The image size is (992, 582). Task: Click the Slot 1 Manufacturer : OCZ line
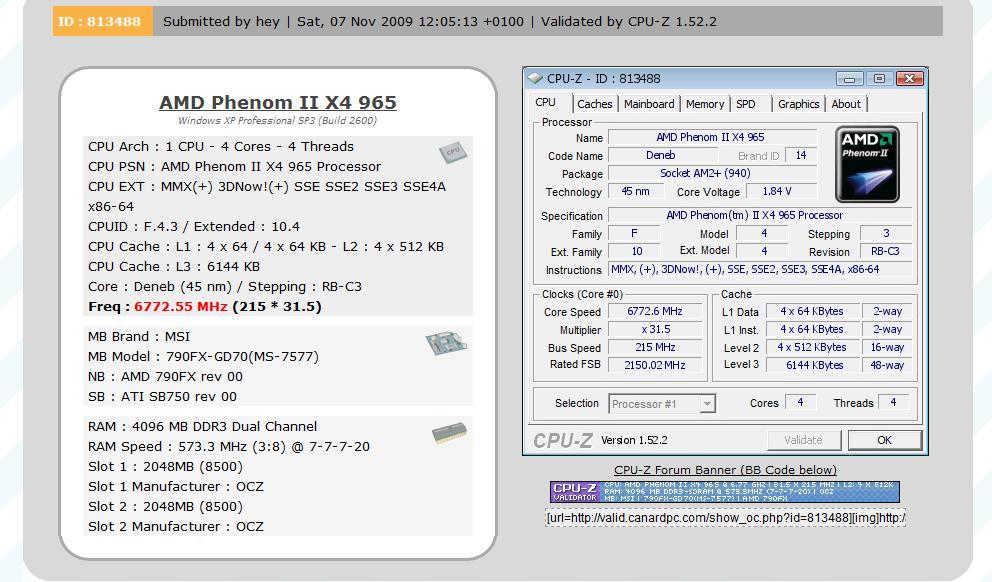175,486
